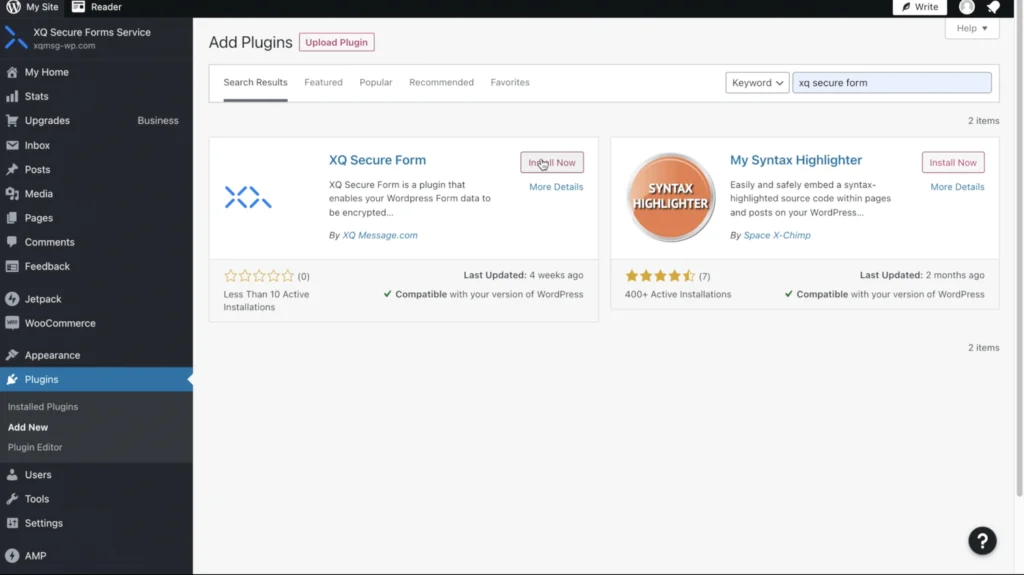
Task: Click the XQ Secure Form plugin logo
Action: pos(248,197)
